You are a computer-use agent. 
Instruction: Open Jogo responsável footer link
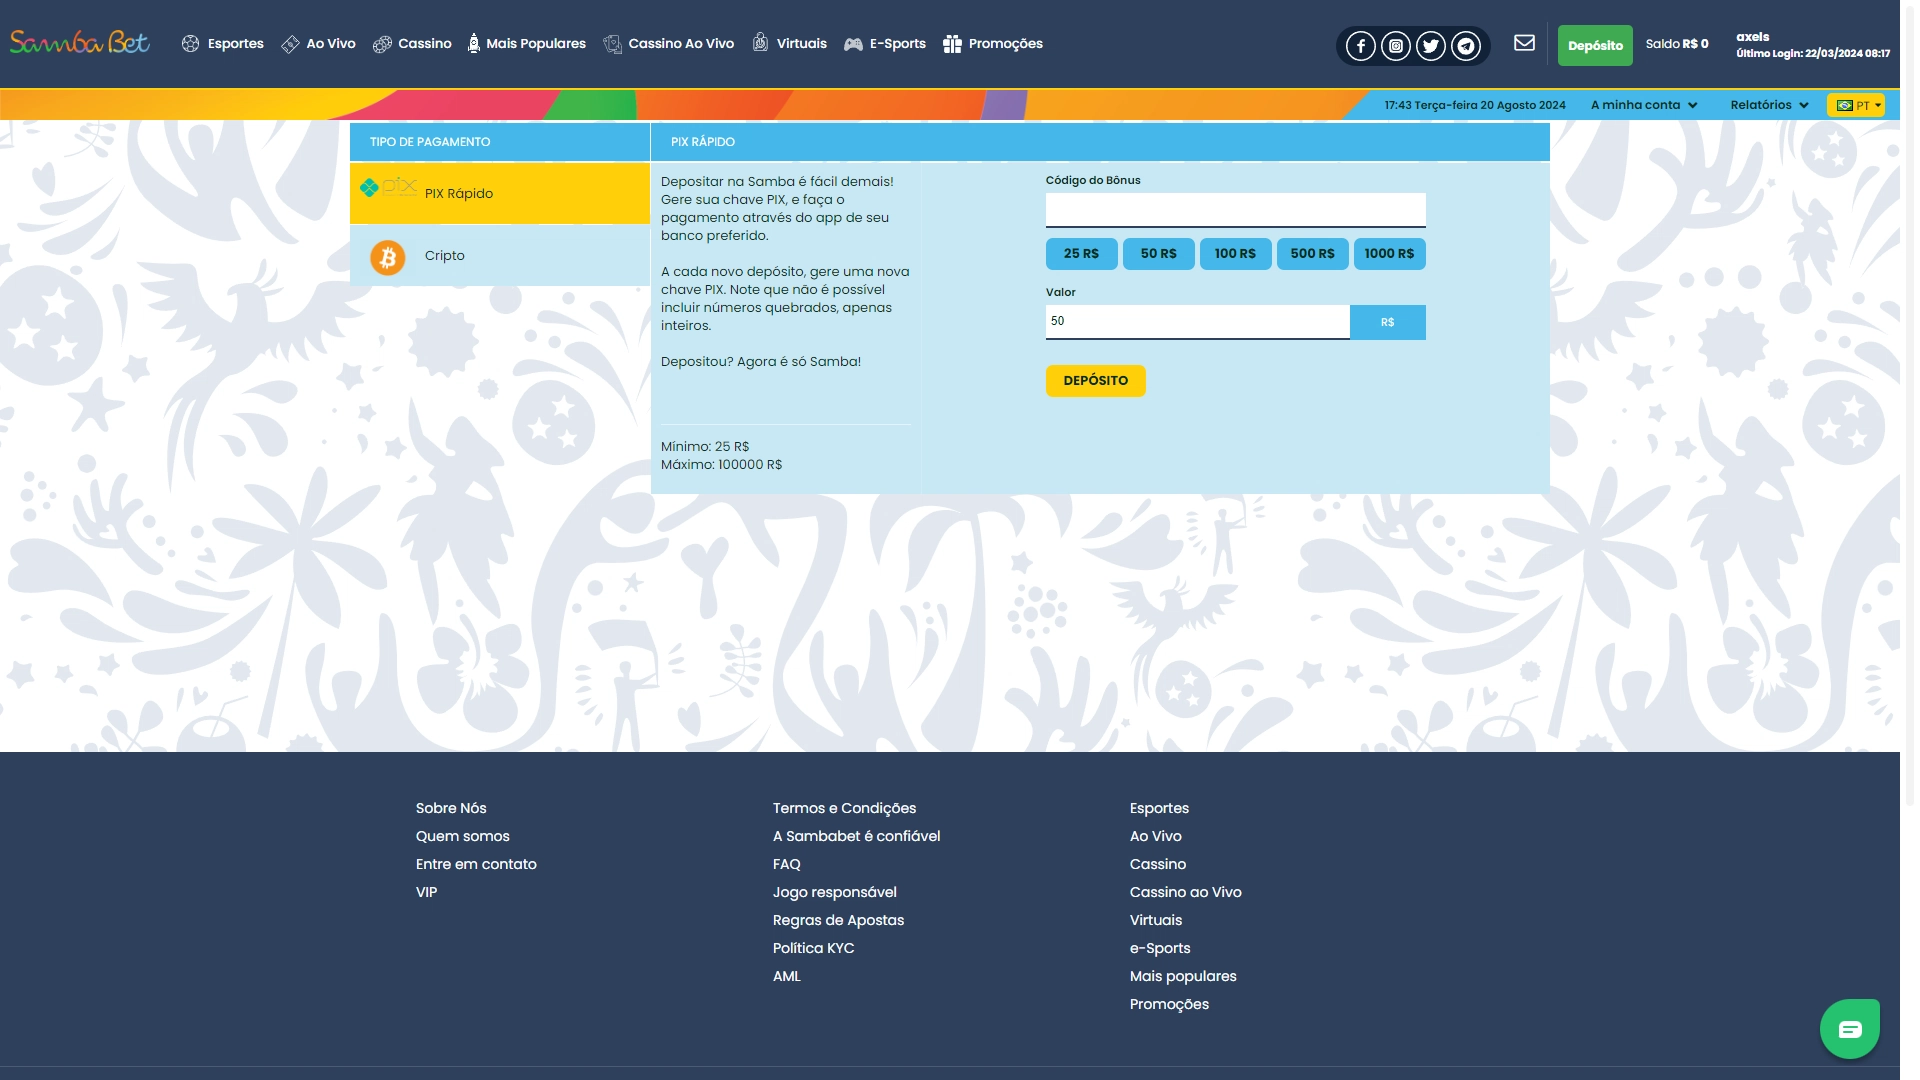(834, 892)
